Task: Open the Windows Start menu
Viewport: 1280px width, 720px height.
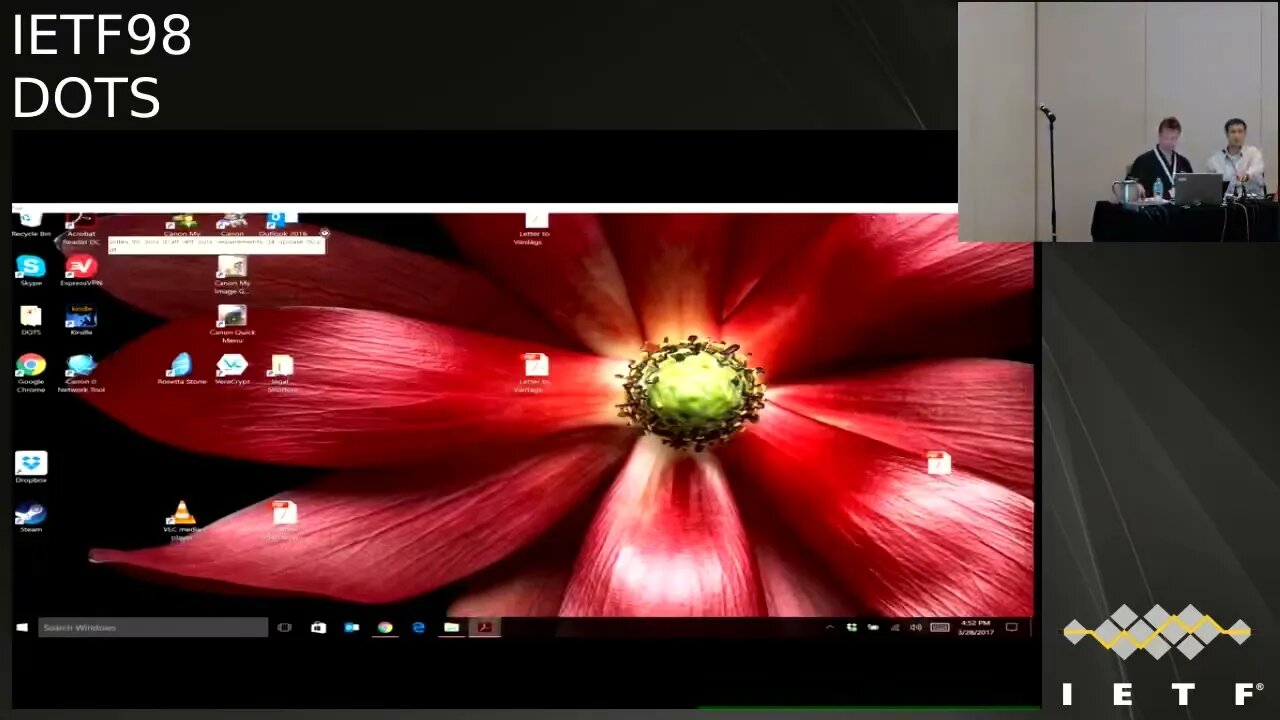Action: click(x=22, y=627)
